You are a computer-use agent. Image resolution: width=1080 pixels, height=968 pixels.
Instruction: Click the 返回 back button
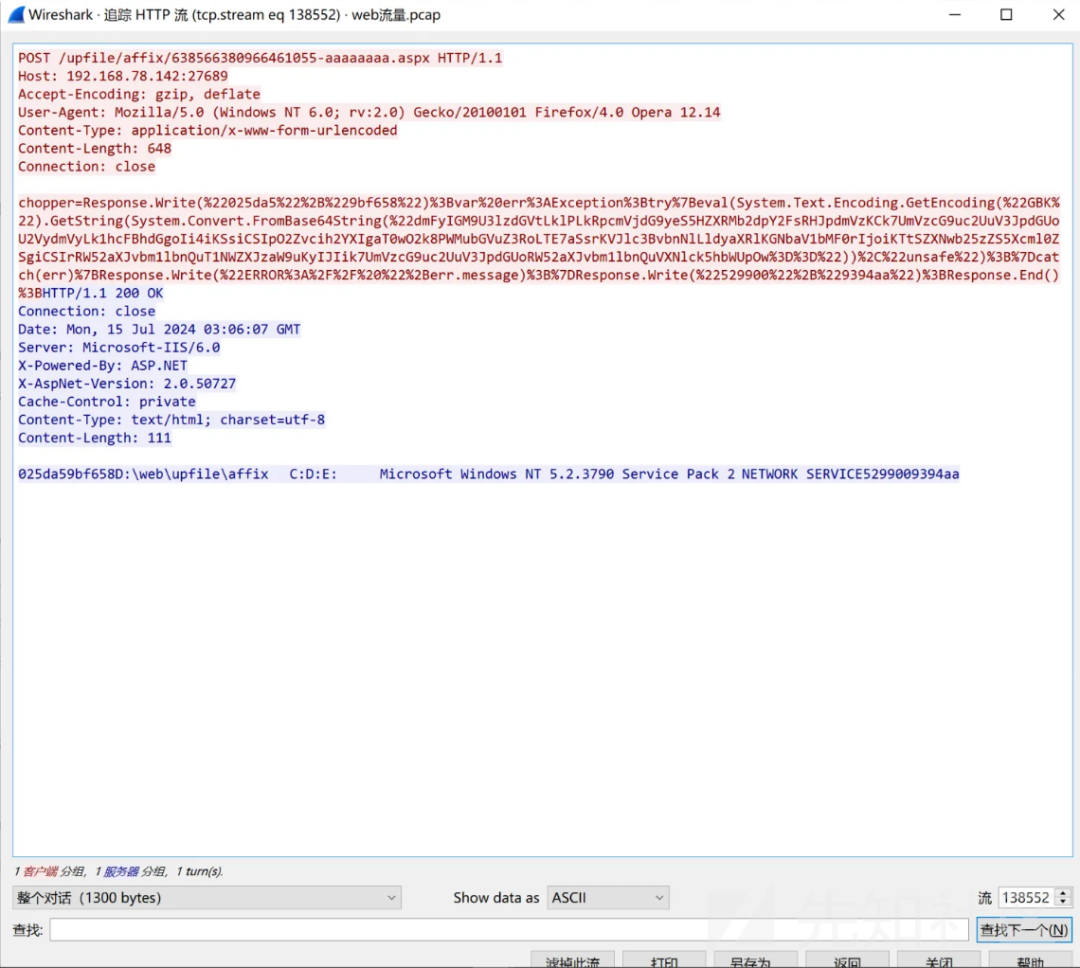point(847,960)
